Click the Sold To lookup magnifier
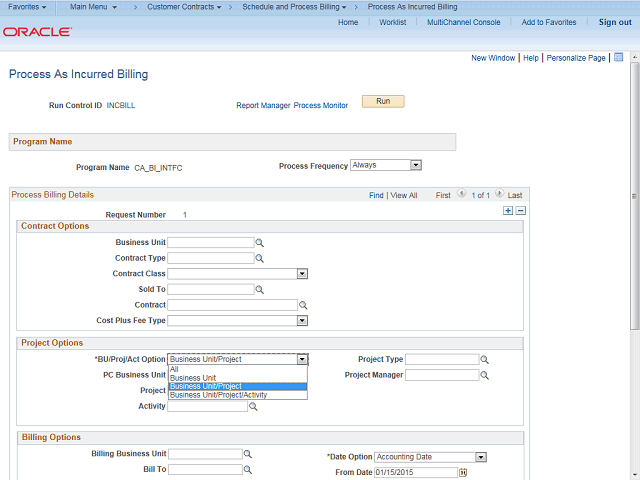Screen dimensions: 640x480 click(x=259, y=290)
